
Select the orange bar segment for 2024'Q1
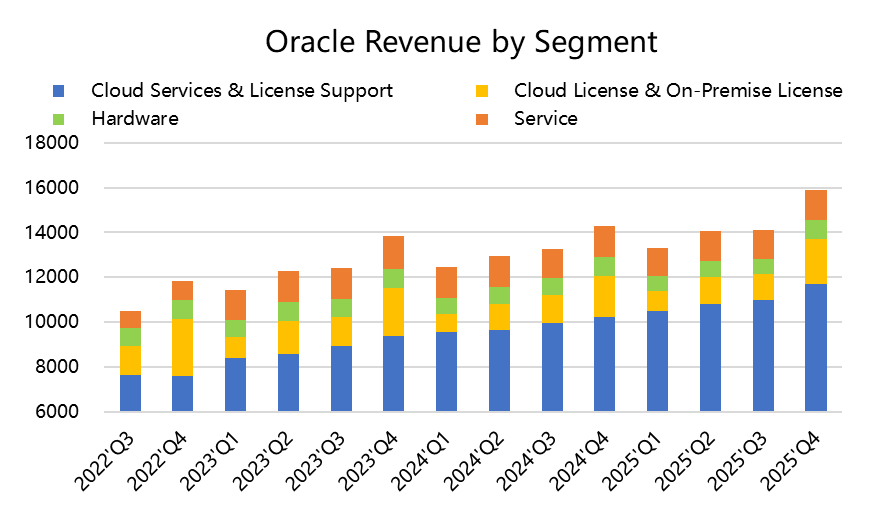point(447,283)
